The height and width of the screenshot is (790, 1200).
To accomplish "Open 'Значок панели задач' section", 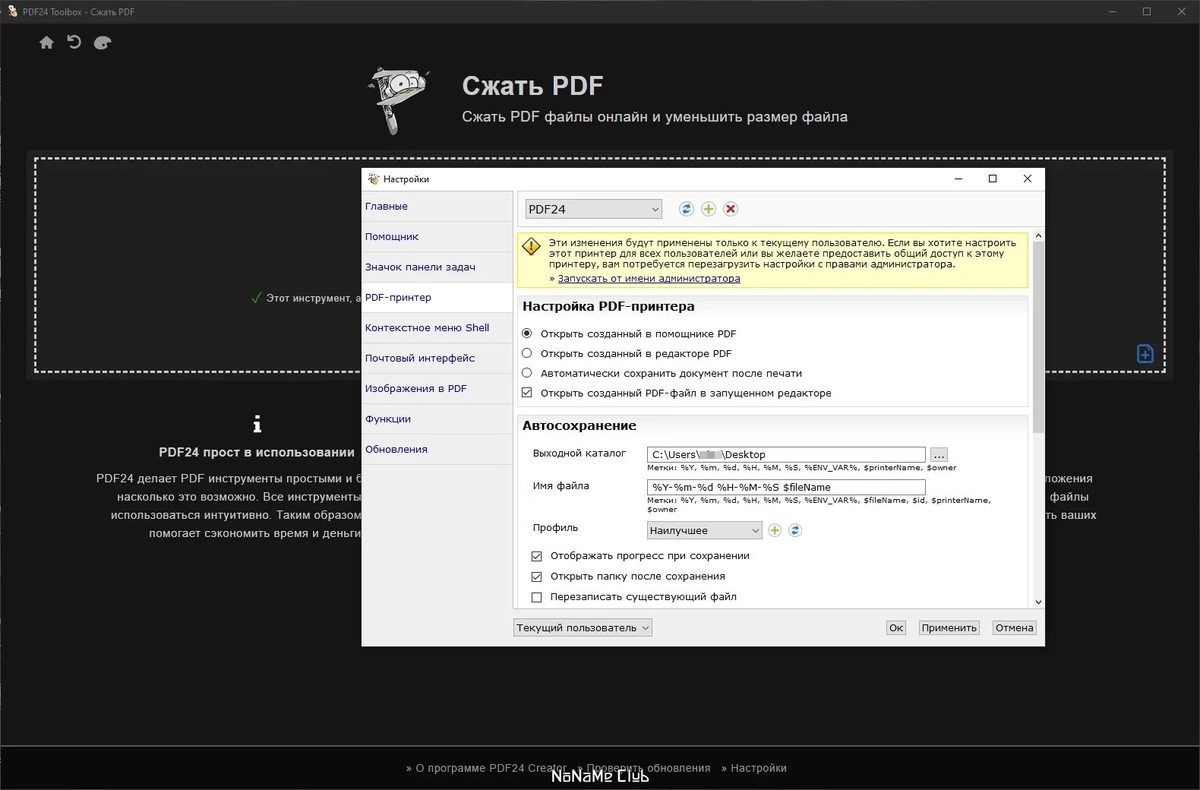I will click(437, 267).
